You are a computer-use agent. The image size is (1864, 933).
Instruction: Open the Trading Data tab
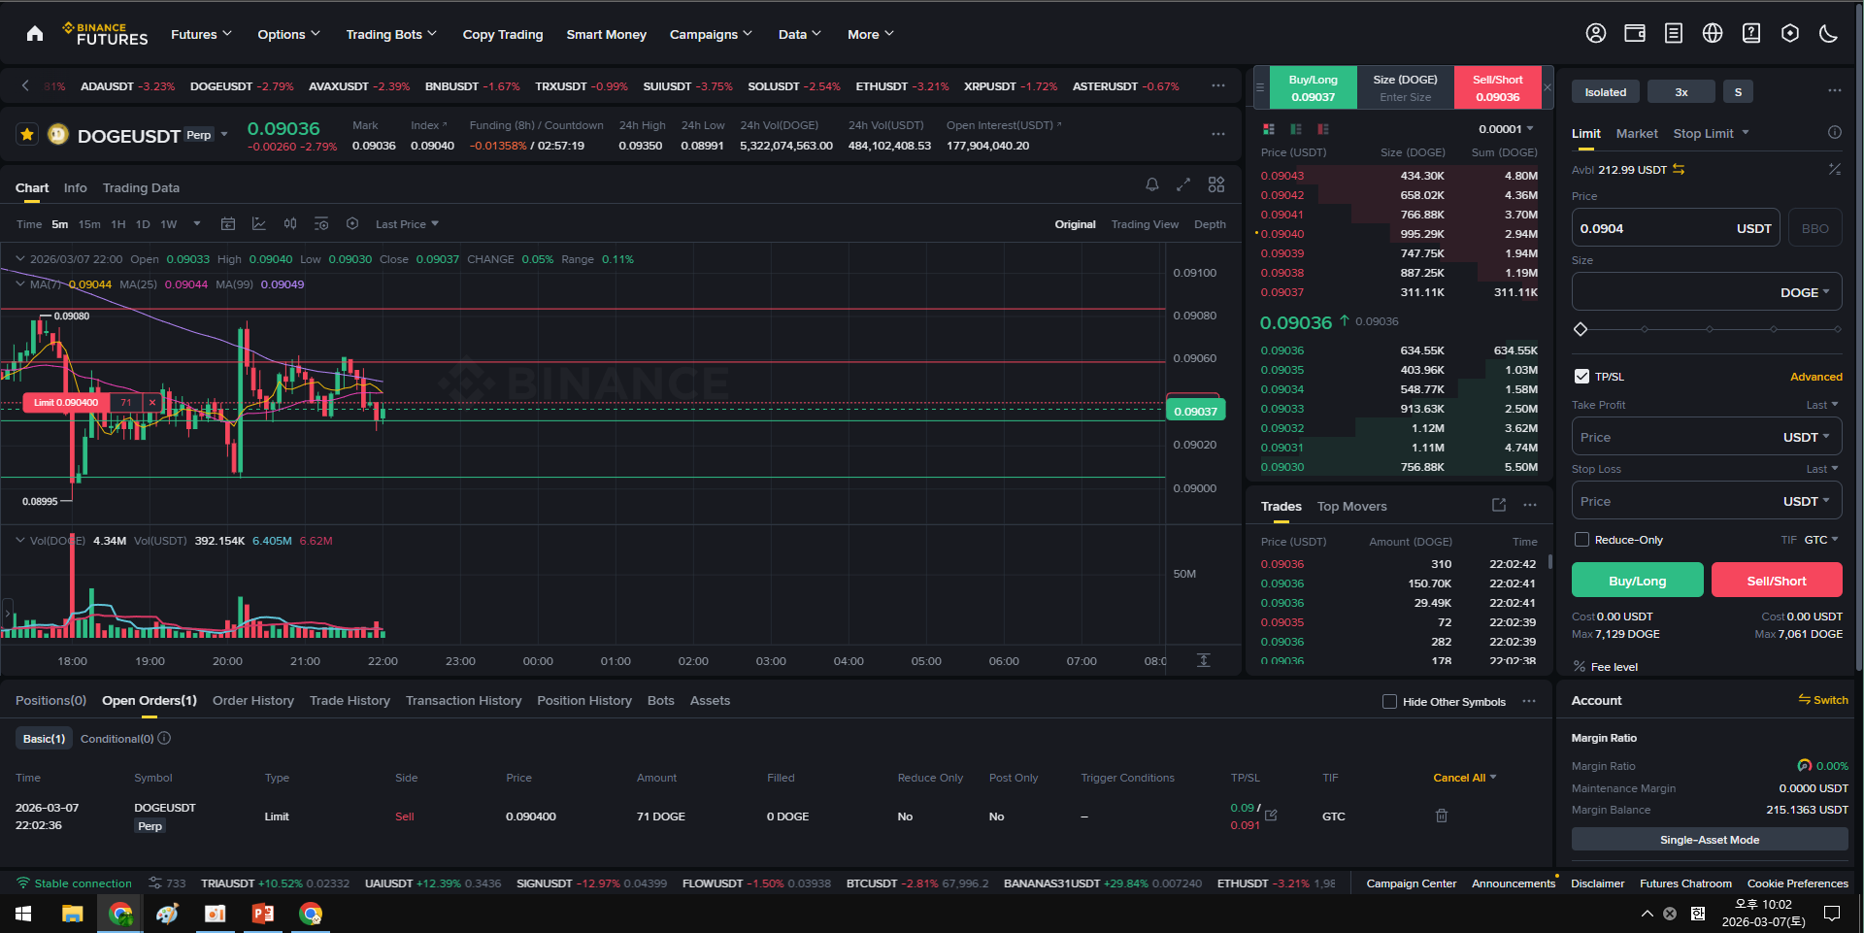(x=141, y=187)
